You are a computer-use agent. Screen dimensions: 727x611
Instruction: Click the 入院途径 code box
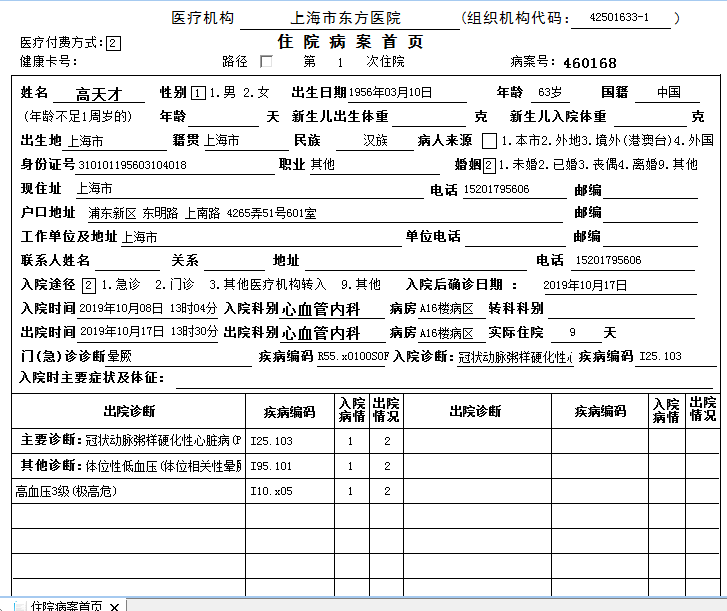tap(89, 285)
